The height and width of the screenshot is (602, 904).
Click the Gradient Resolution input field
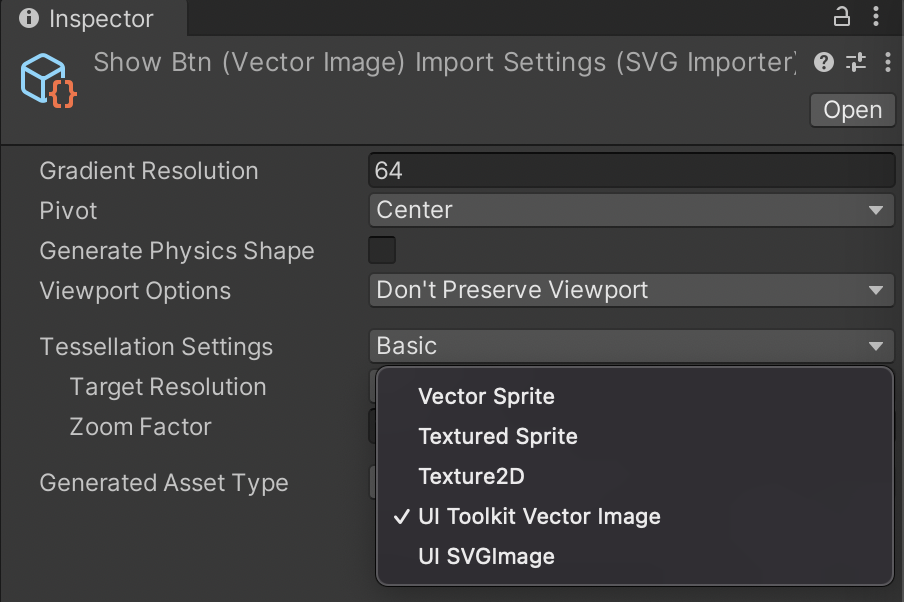click(x=630, y=170)
